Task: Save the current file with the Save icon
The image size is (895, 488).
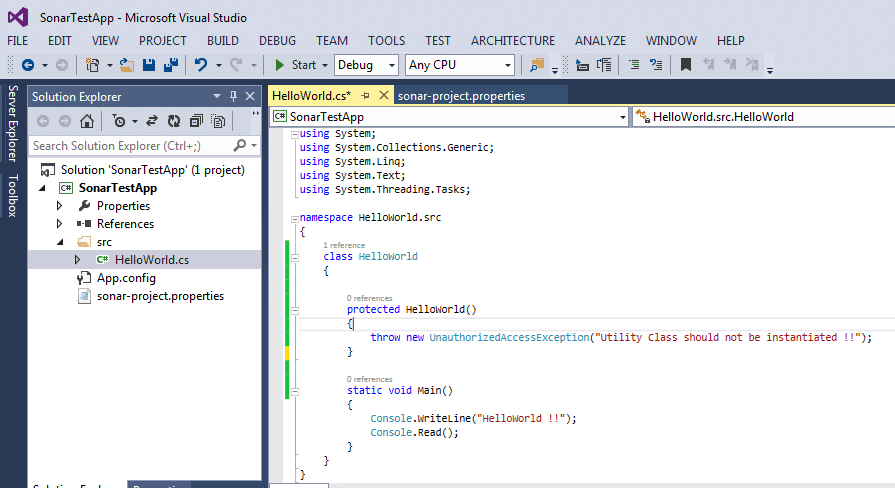Action: pos(149,65)
